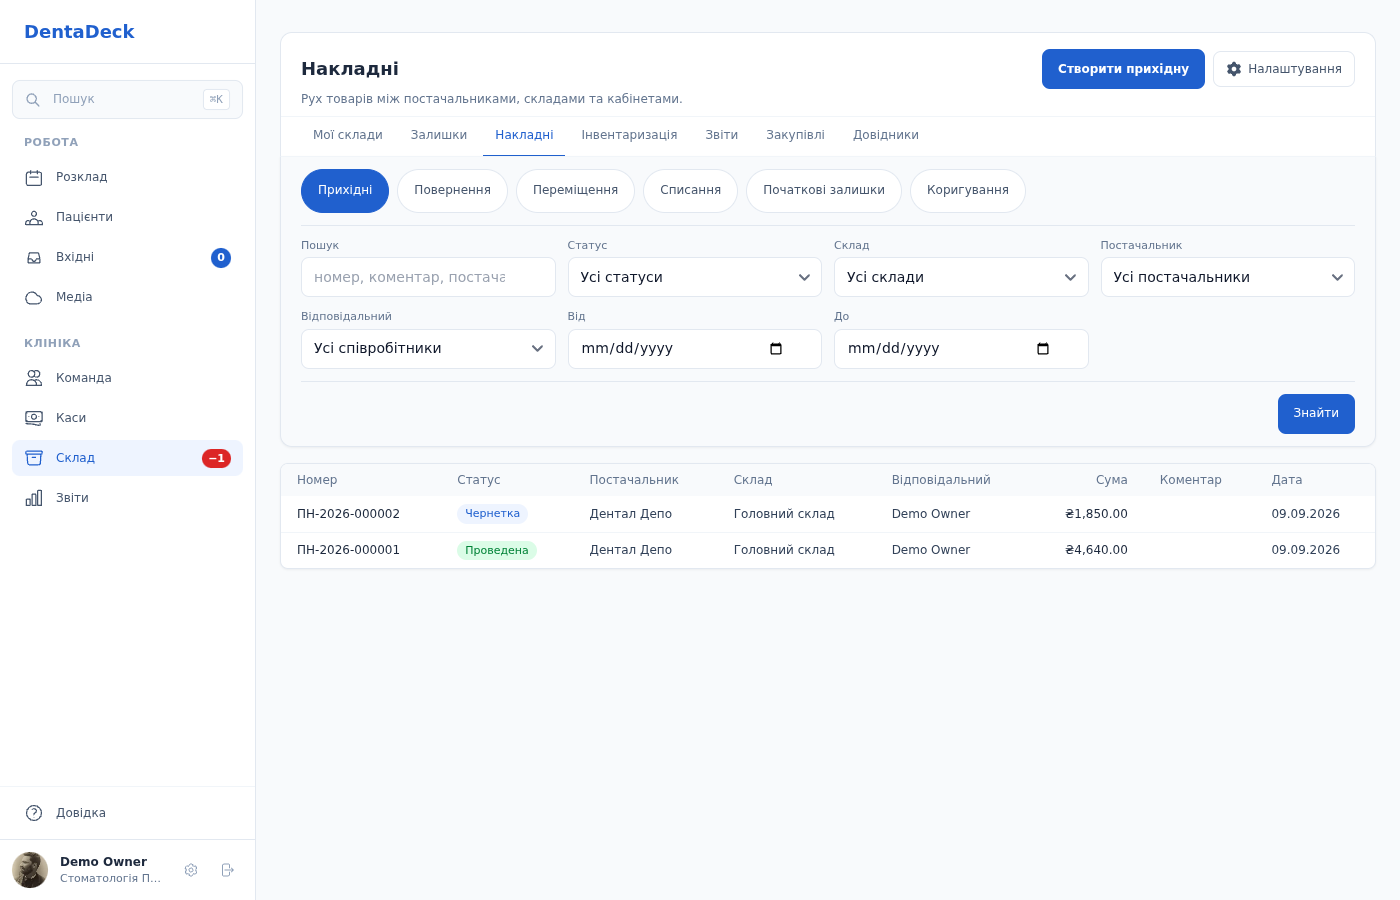Open Медіа cloud icon
The width and height of the screenshot is (1400, 900).
coord(34,298)
